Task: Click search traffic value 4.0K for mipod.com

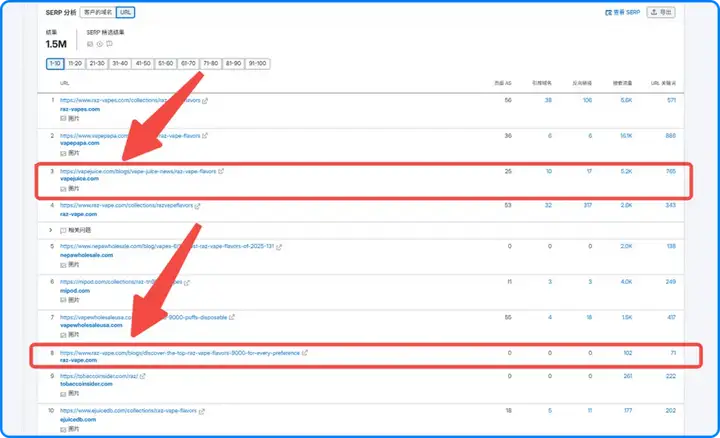Action: pyautogui.click(x=626, y=282)
